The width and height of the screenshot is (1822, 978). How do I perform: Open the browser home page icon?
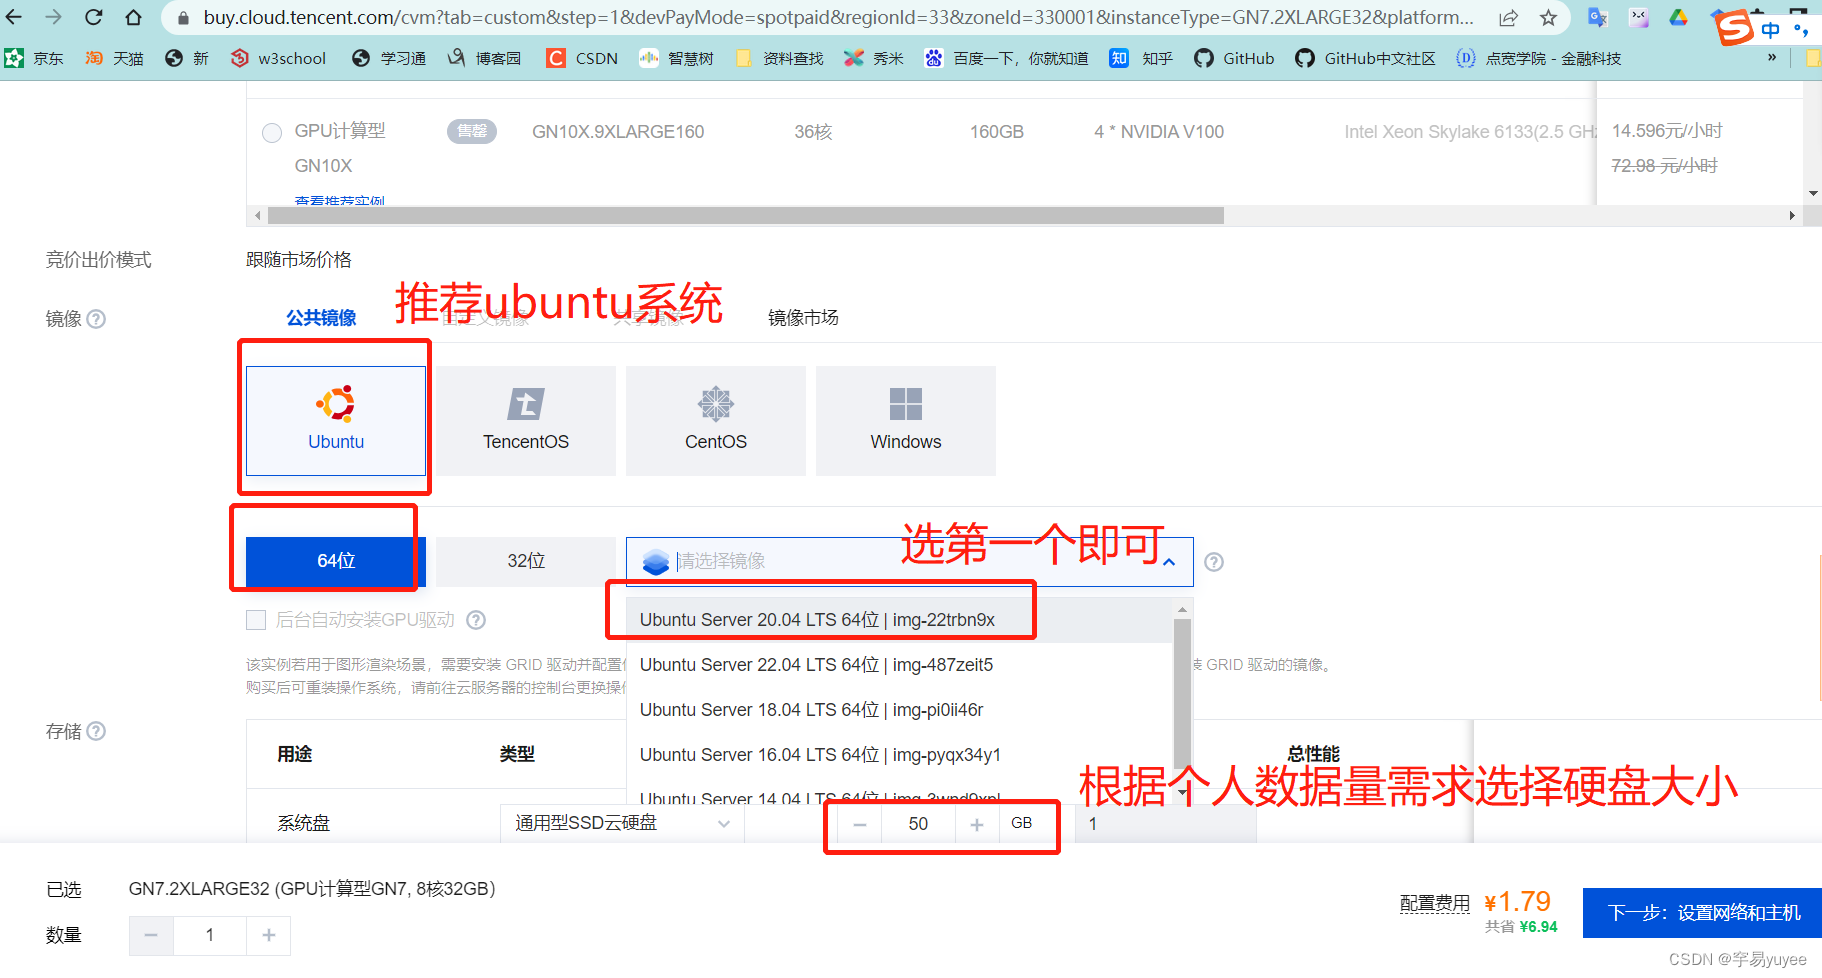click(134, 17)
